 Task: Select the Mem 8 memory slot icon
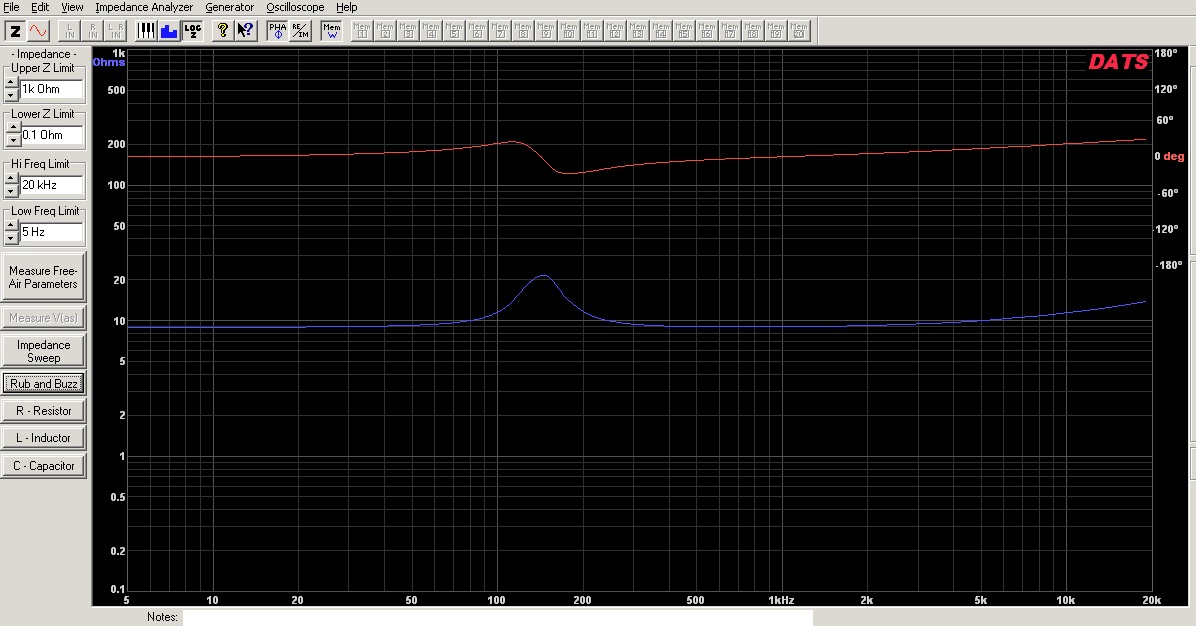(x=522, y=31)
